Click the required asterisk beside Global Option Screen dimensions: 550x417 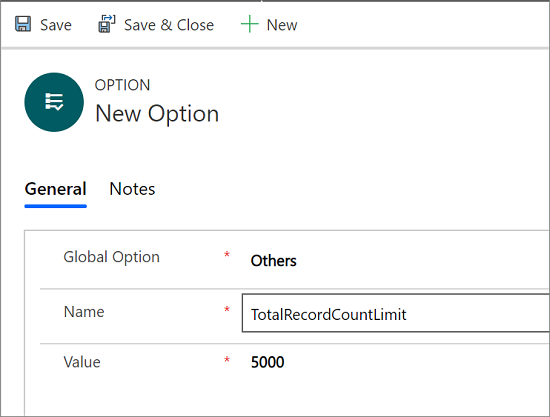pyautogui.click(x=227, y=255)
